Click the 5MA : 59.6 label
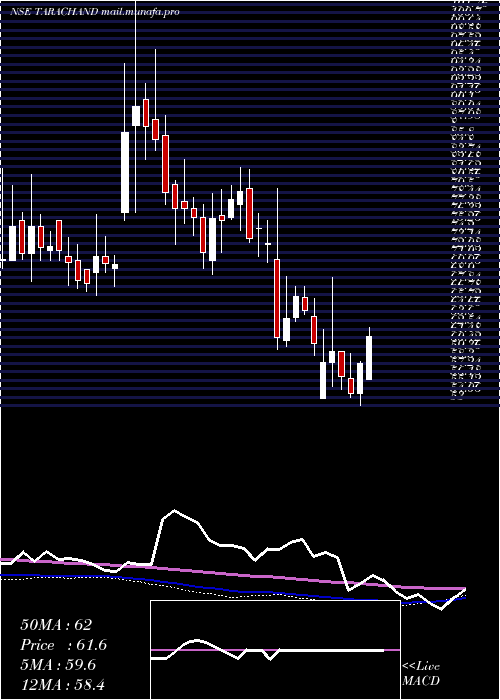Screen dimensions: 500x700 [58, 665]
